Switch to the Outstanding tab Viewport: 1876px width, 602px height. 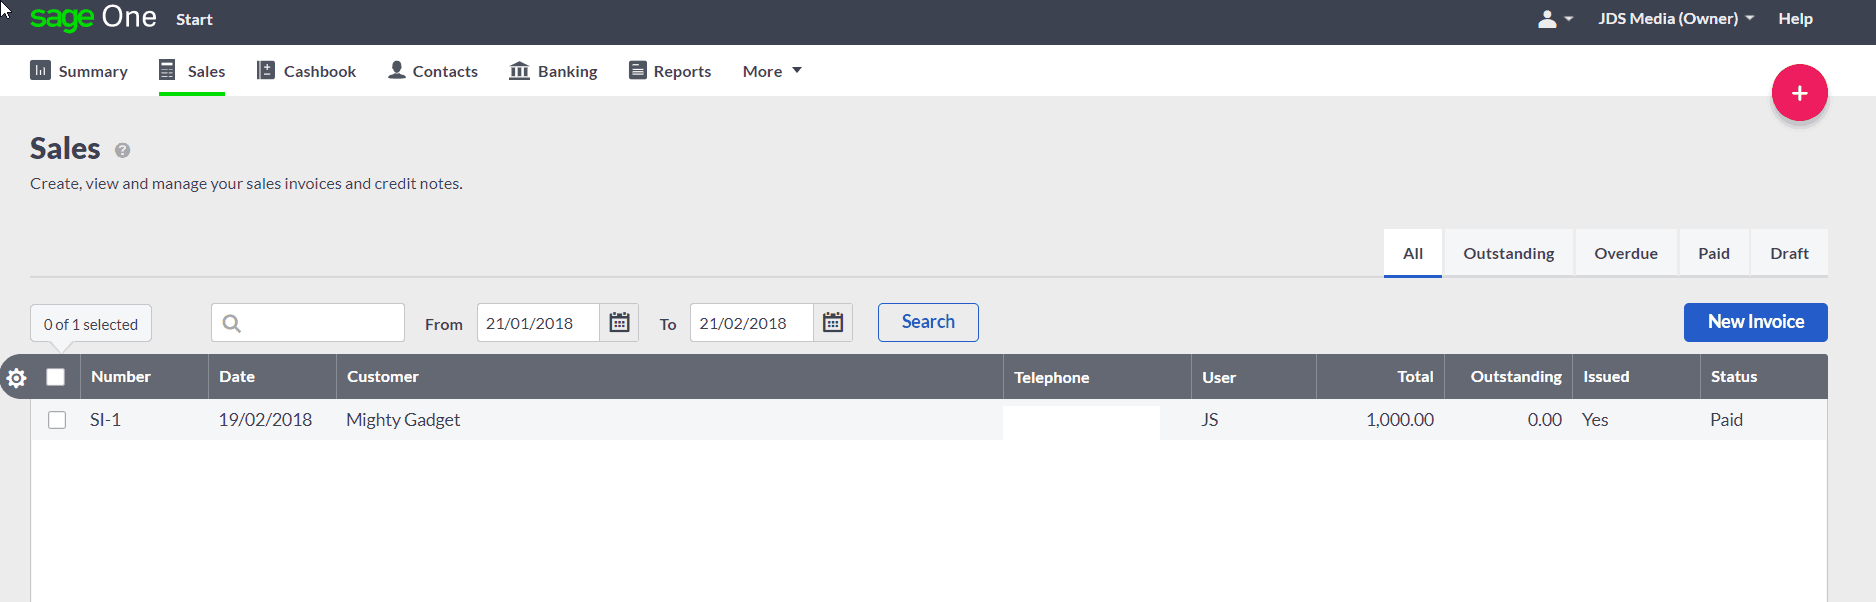point(1508,254)
